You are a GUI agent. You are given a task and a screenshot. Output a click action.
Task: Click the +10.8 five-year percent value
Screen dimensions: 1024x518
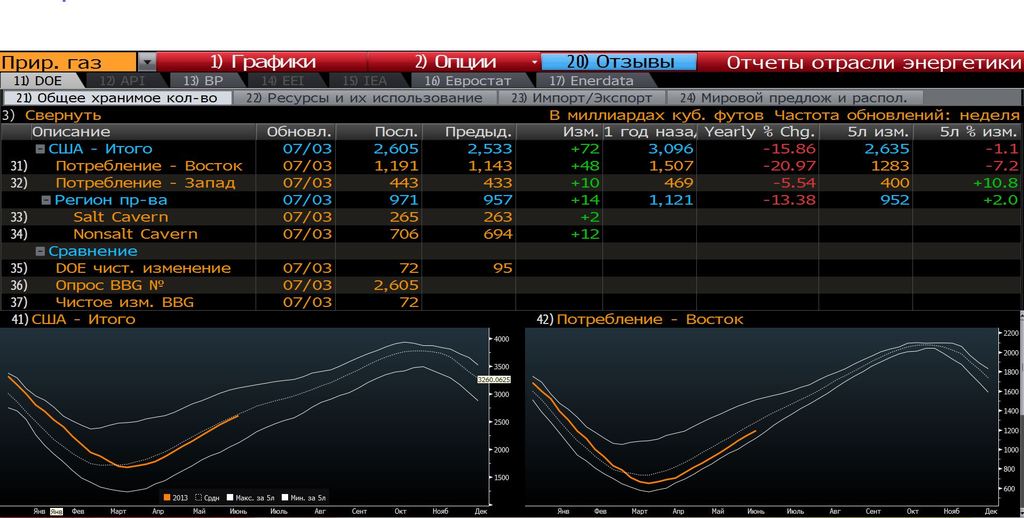[995, 183]
